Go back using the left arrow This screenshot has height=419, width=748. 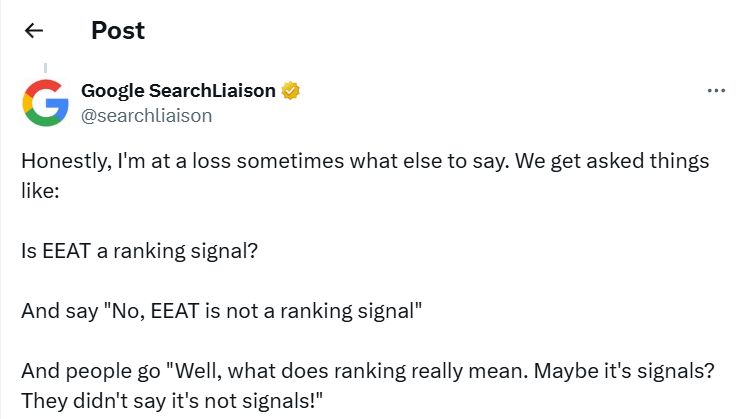click(x=34, y=30)
